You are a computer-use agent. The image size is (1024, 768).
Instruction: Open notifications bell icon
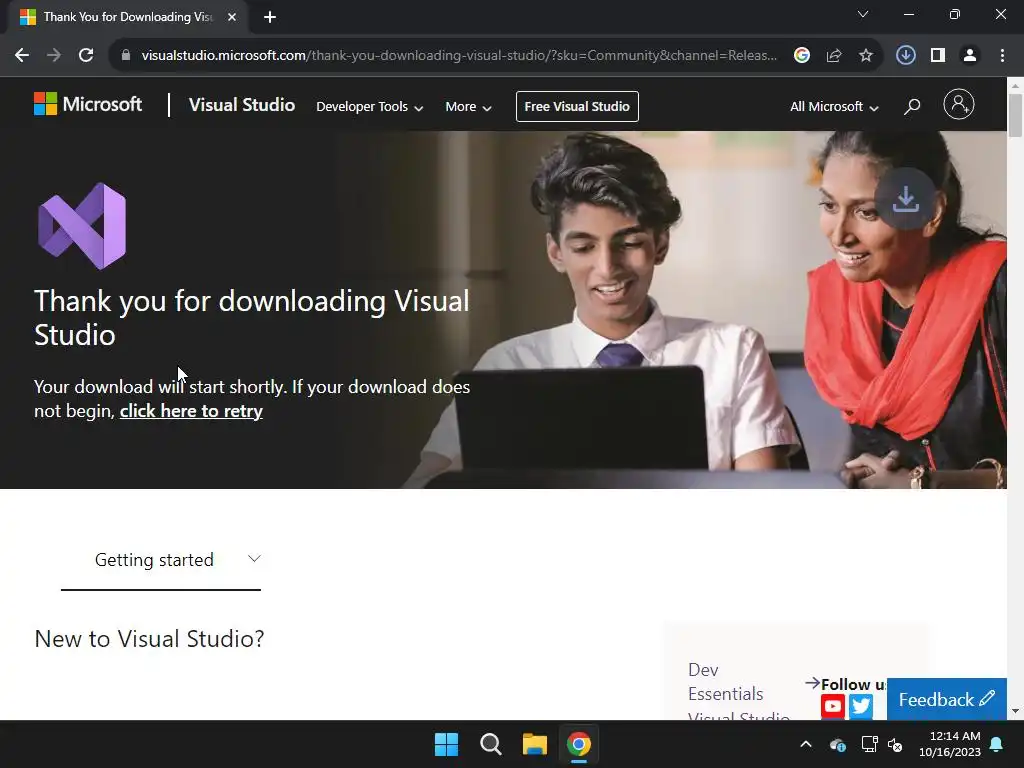997,744
